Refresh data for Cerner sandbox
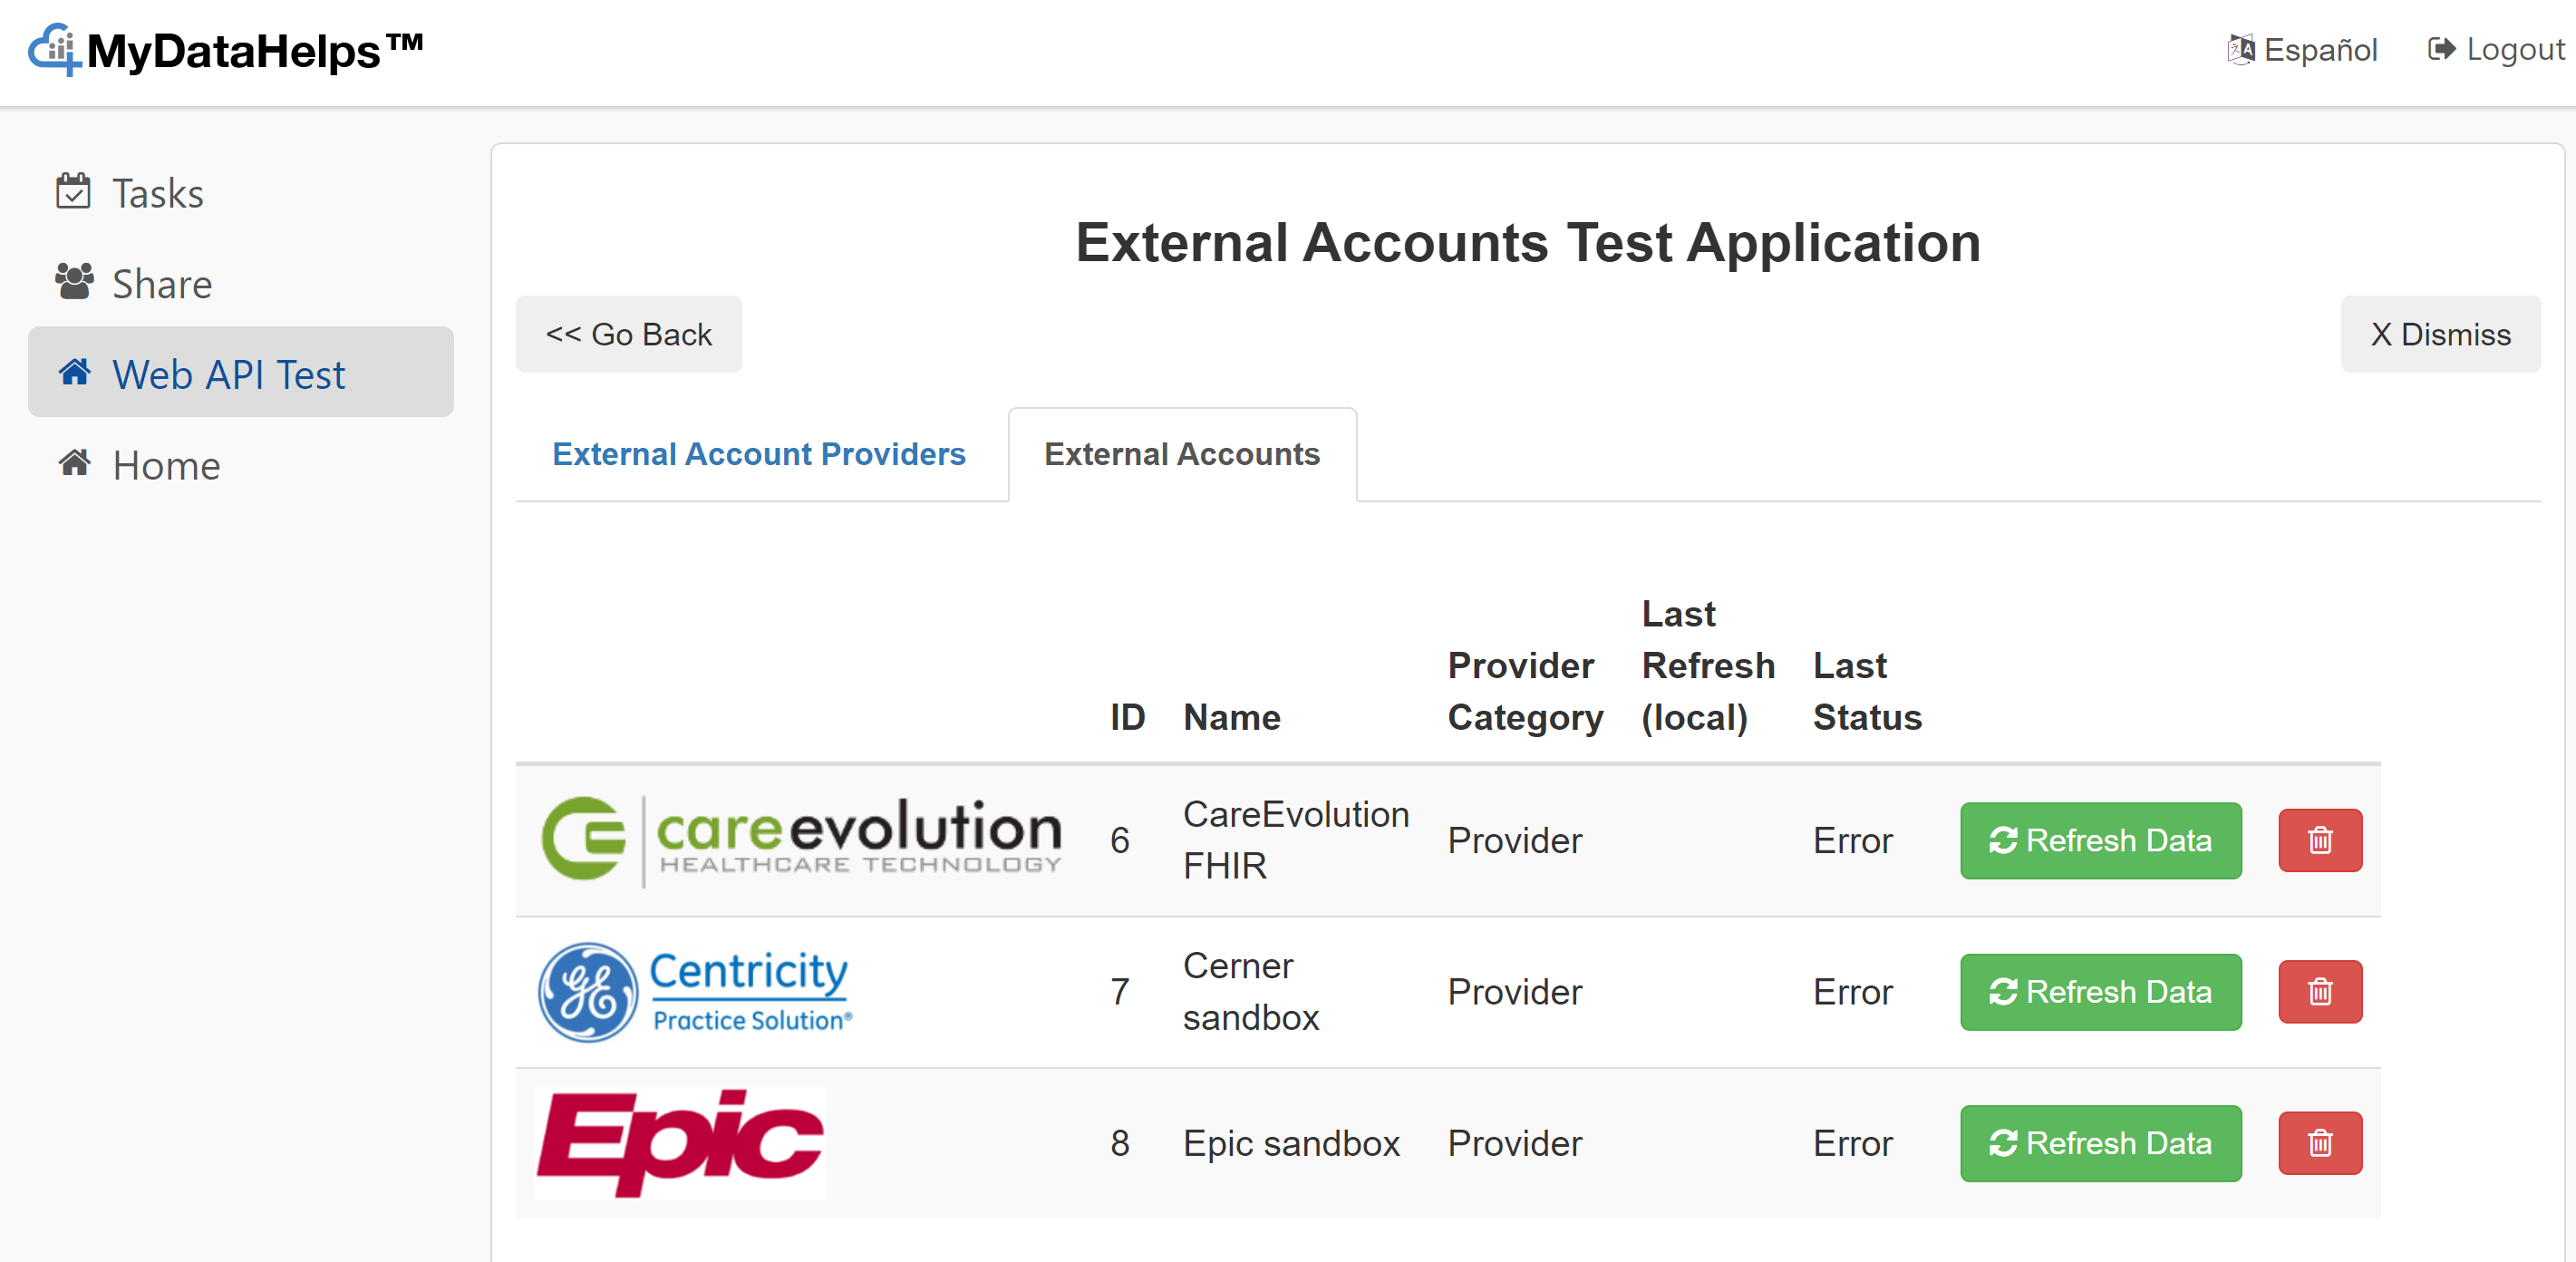The height and width of the screenshot is (1262, 2576). pos(2099,991)
